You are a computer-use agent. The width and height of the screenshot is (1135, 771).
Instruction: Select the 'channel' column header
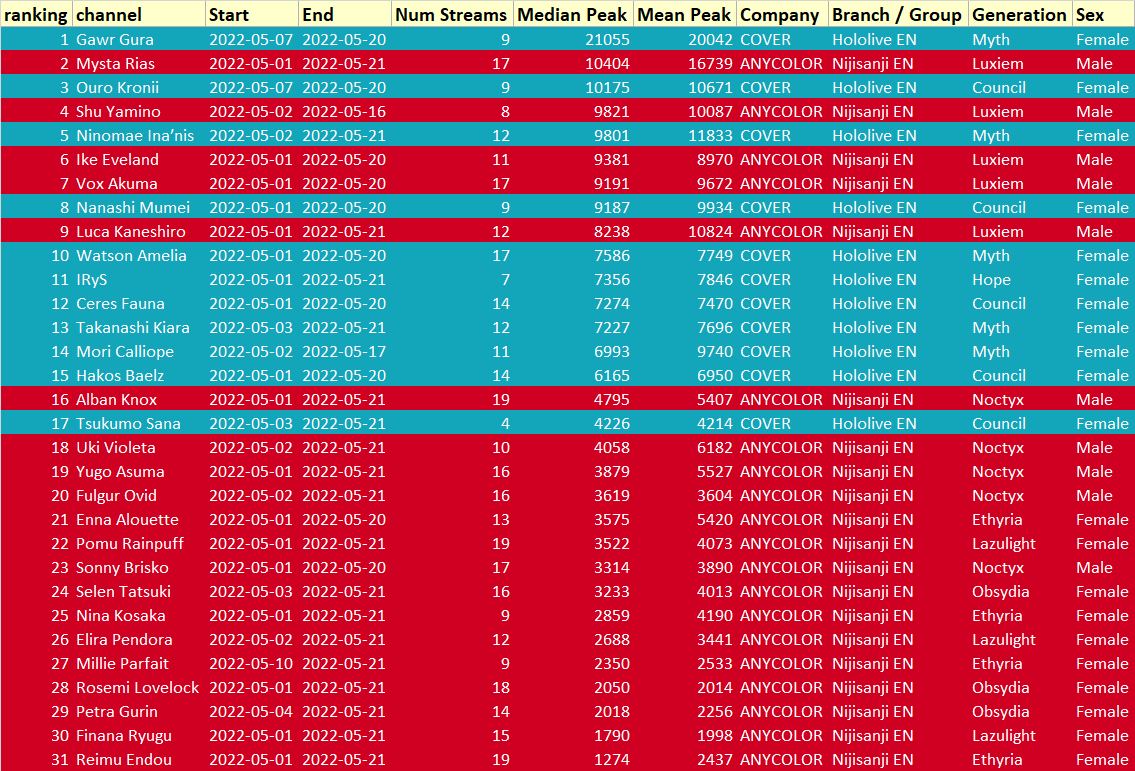[x=138, y=14]
